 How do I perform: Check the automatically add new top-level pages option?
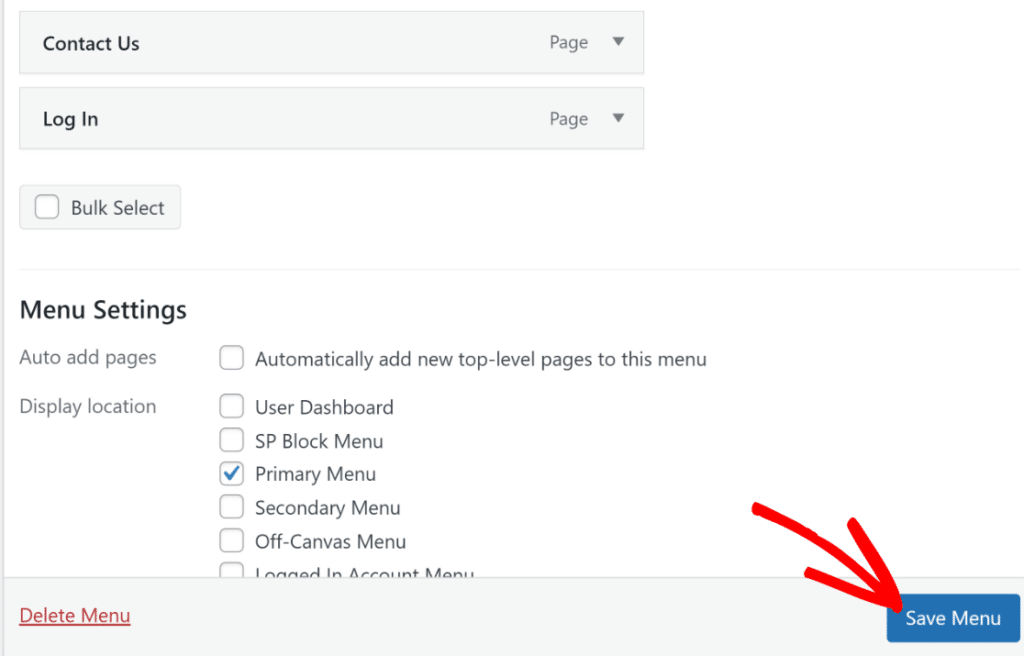231,358
